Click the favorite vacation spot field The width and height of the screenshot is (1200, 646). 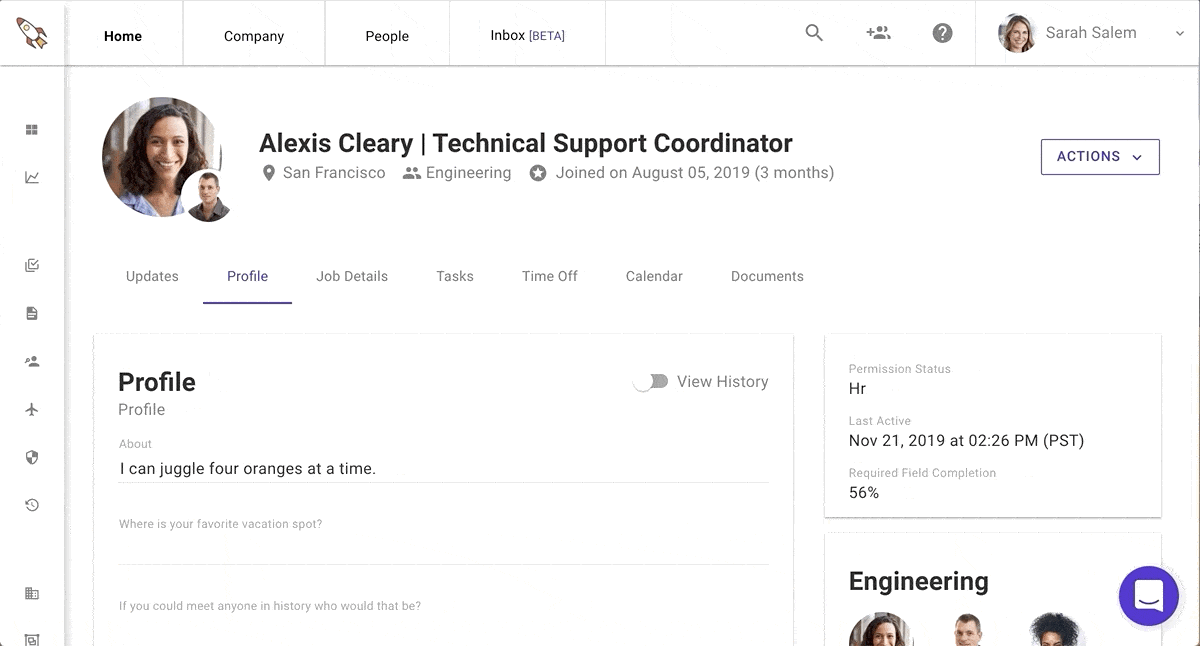(x=443, y=550)
